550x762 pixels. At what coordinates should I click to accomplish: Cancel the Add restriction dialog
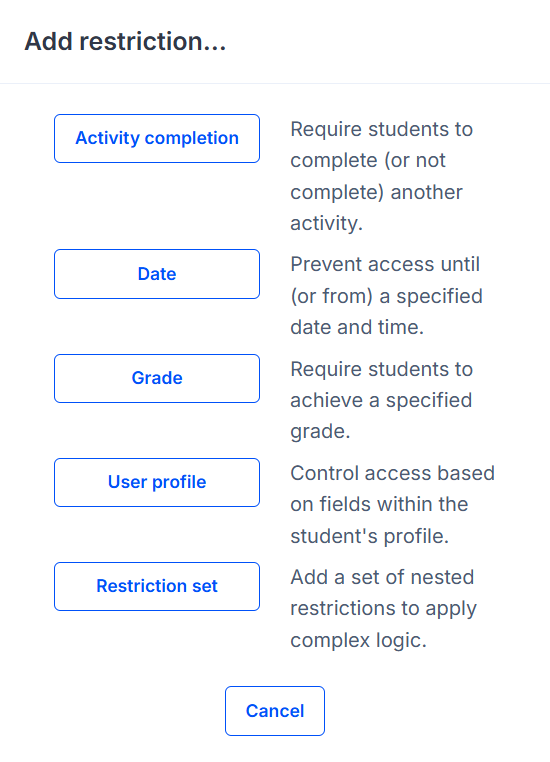pos(275,711)
